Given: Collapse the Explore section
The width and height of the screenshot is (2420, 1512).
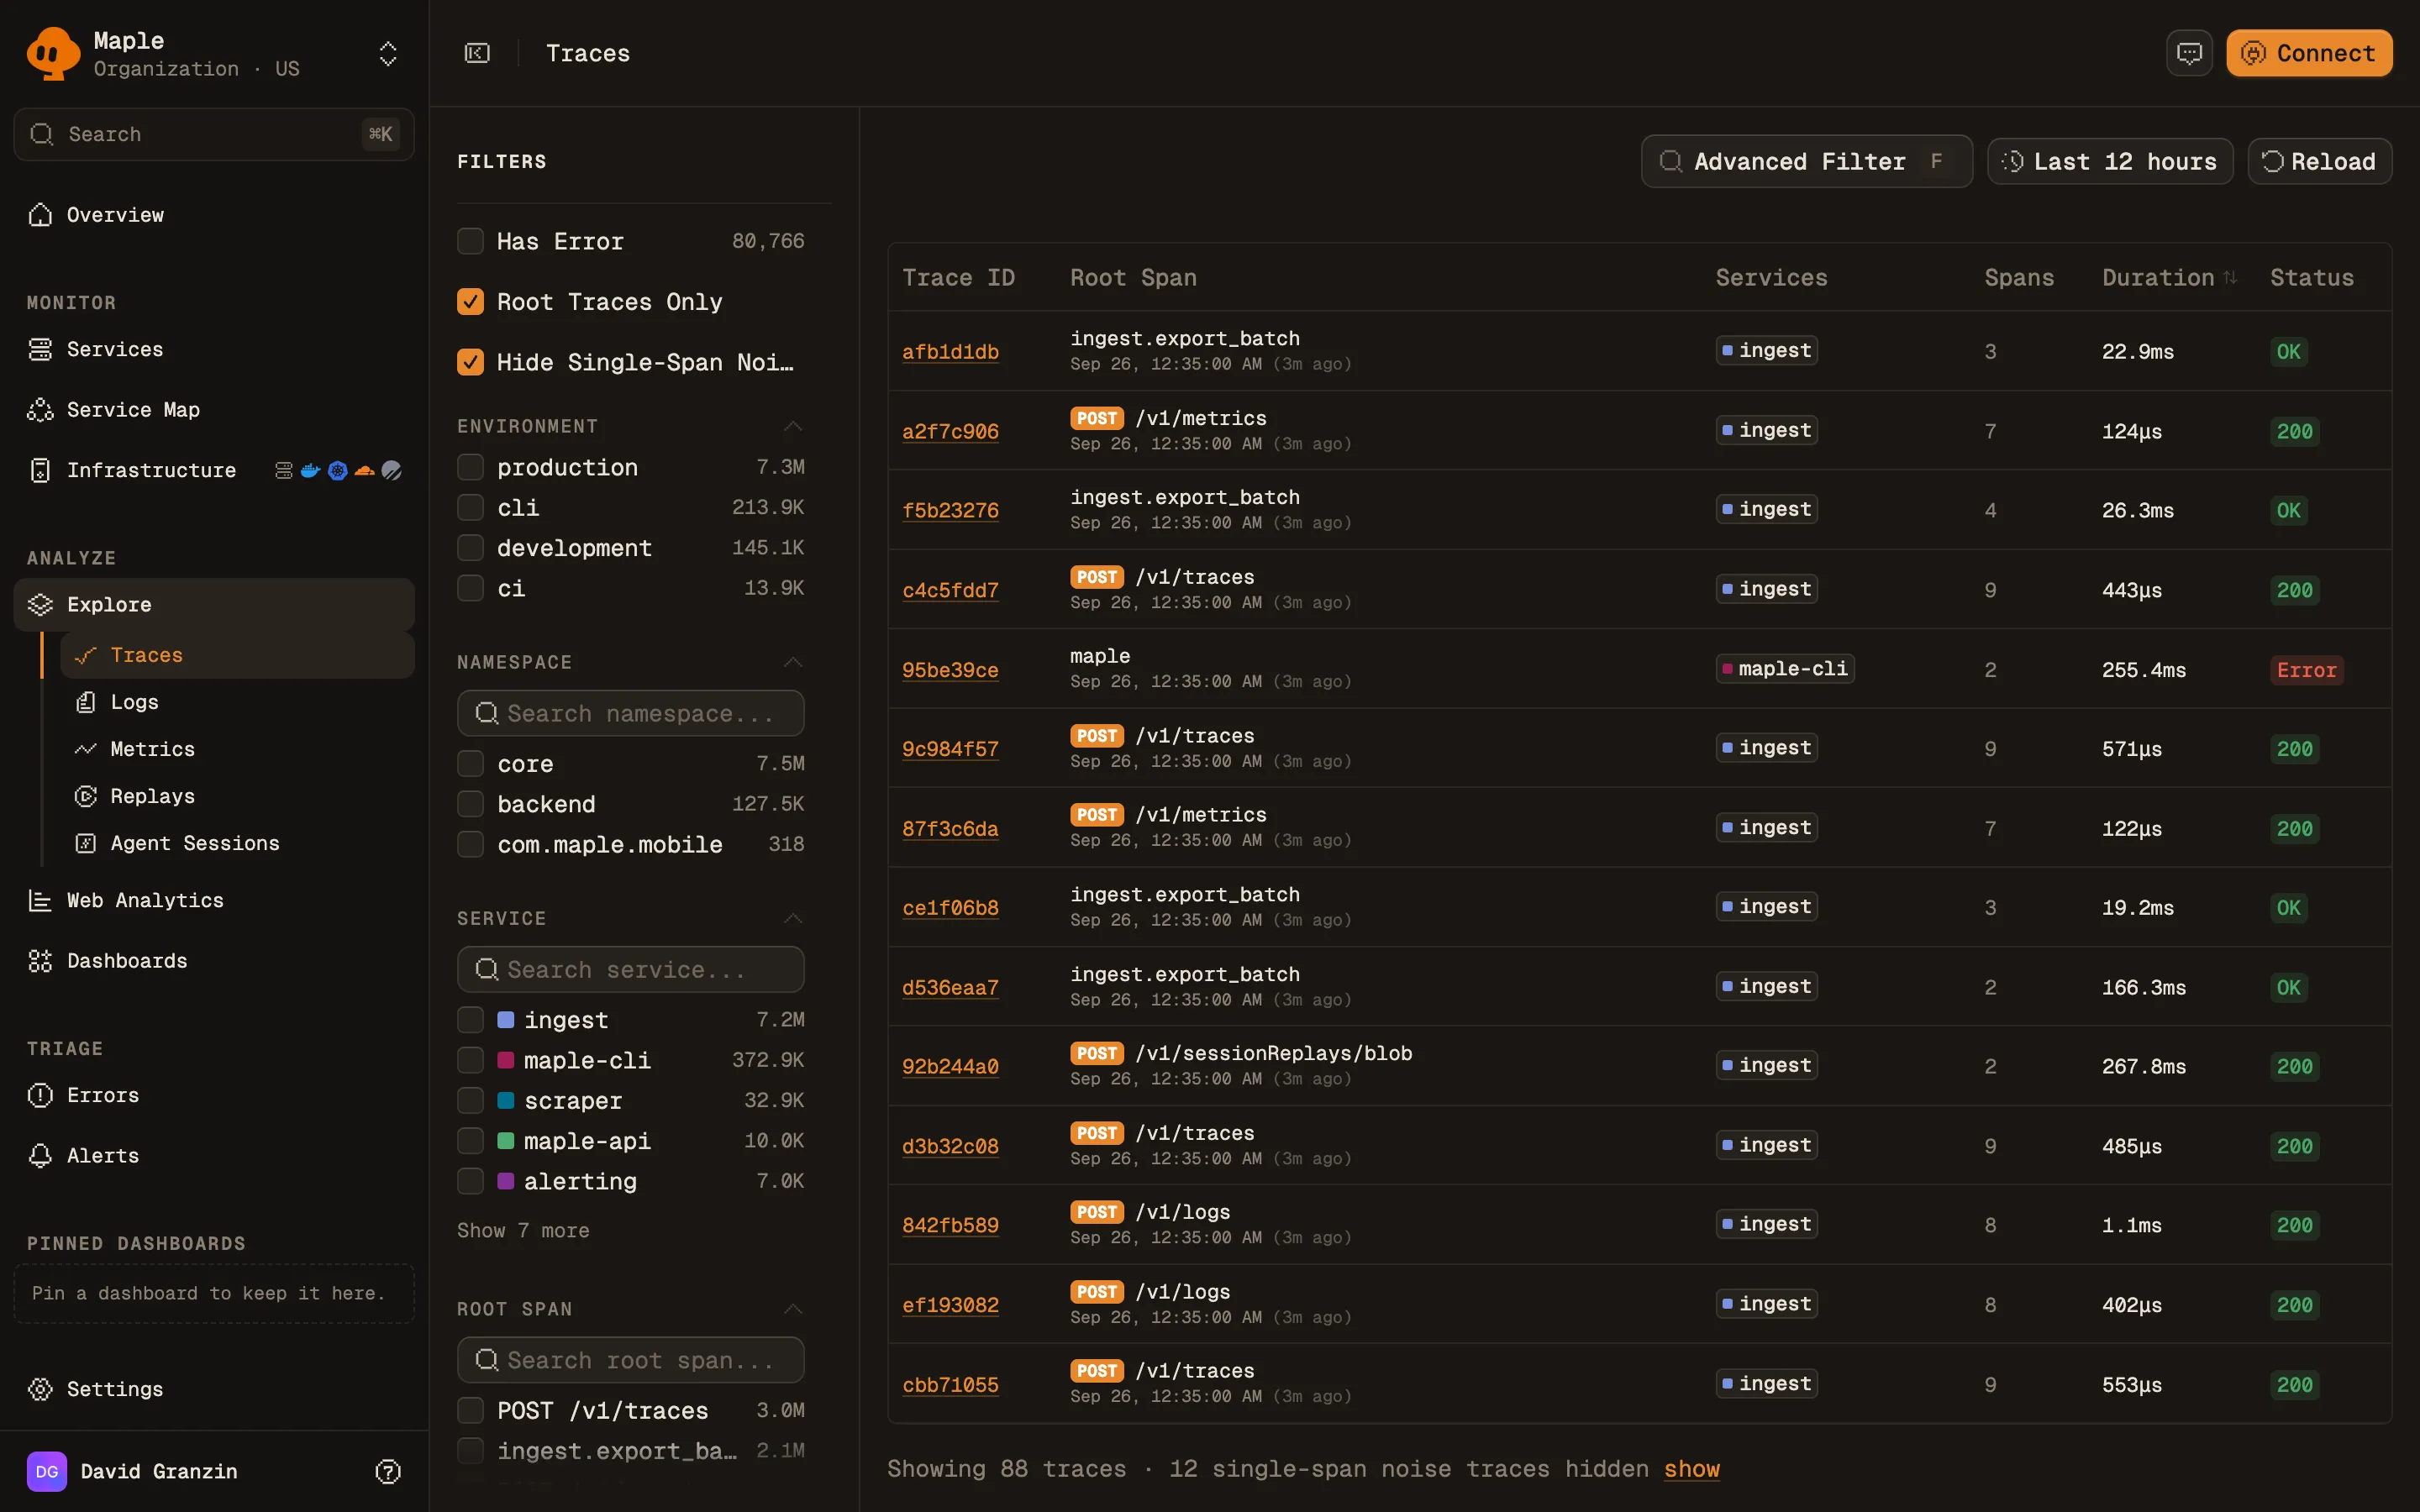Looking at the screenshot, I should [x=214, y=604].
